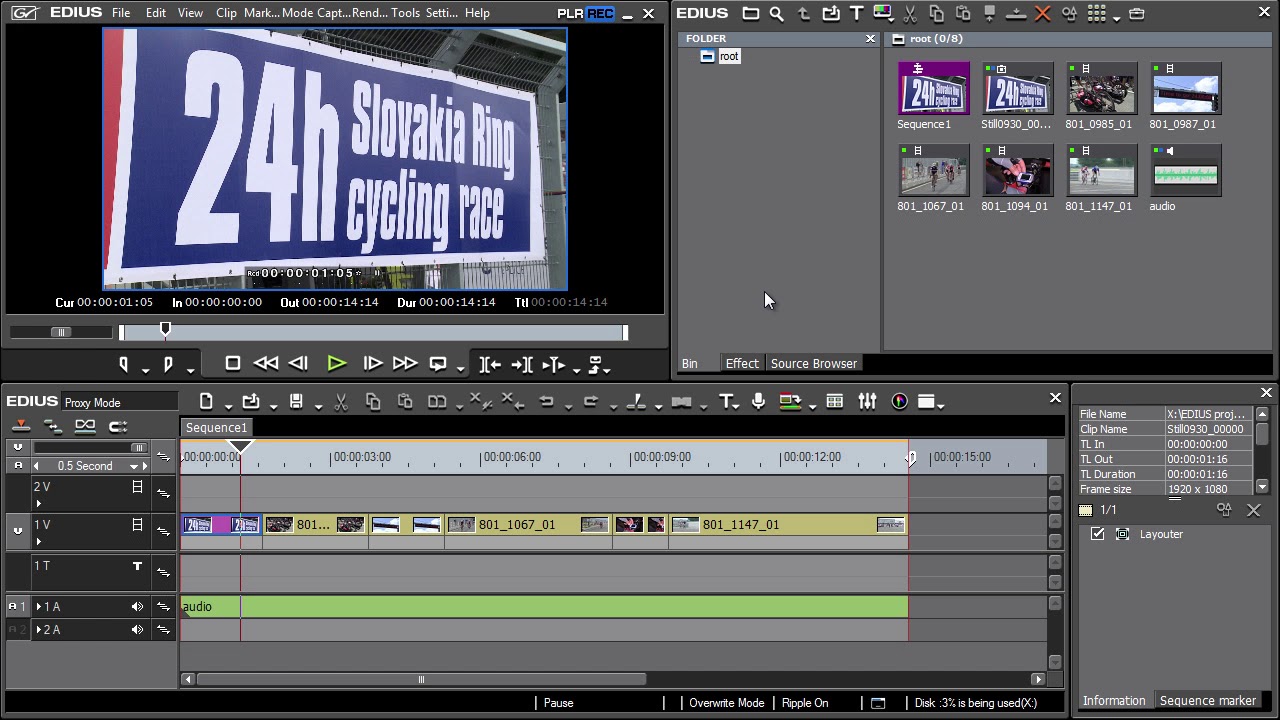Open the New Sequence dropdown arrow
Screen dimensions: 1280x720
[228, 406]
